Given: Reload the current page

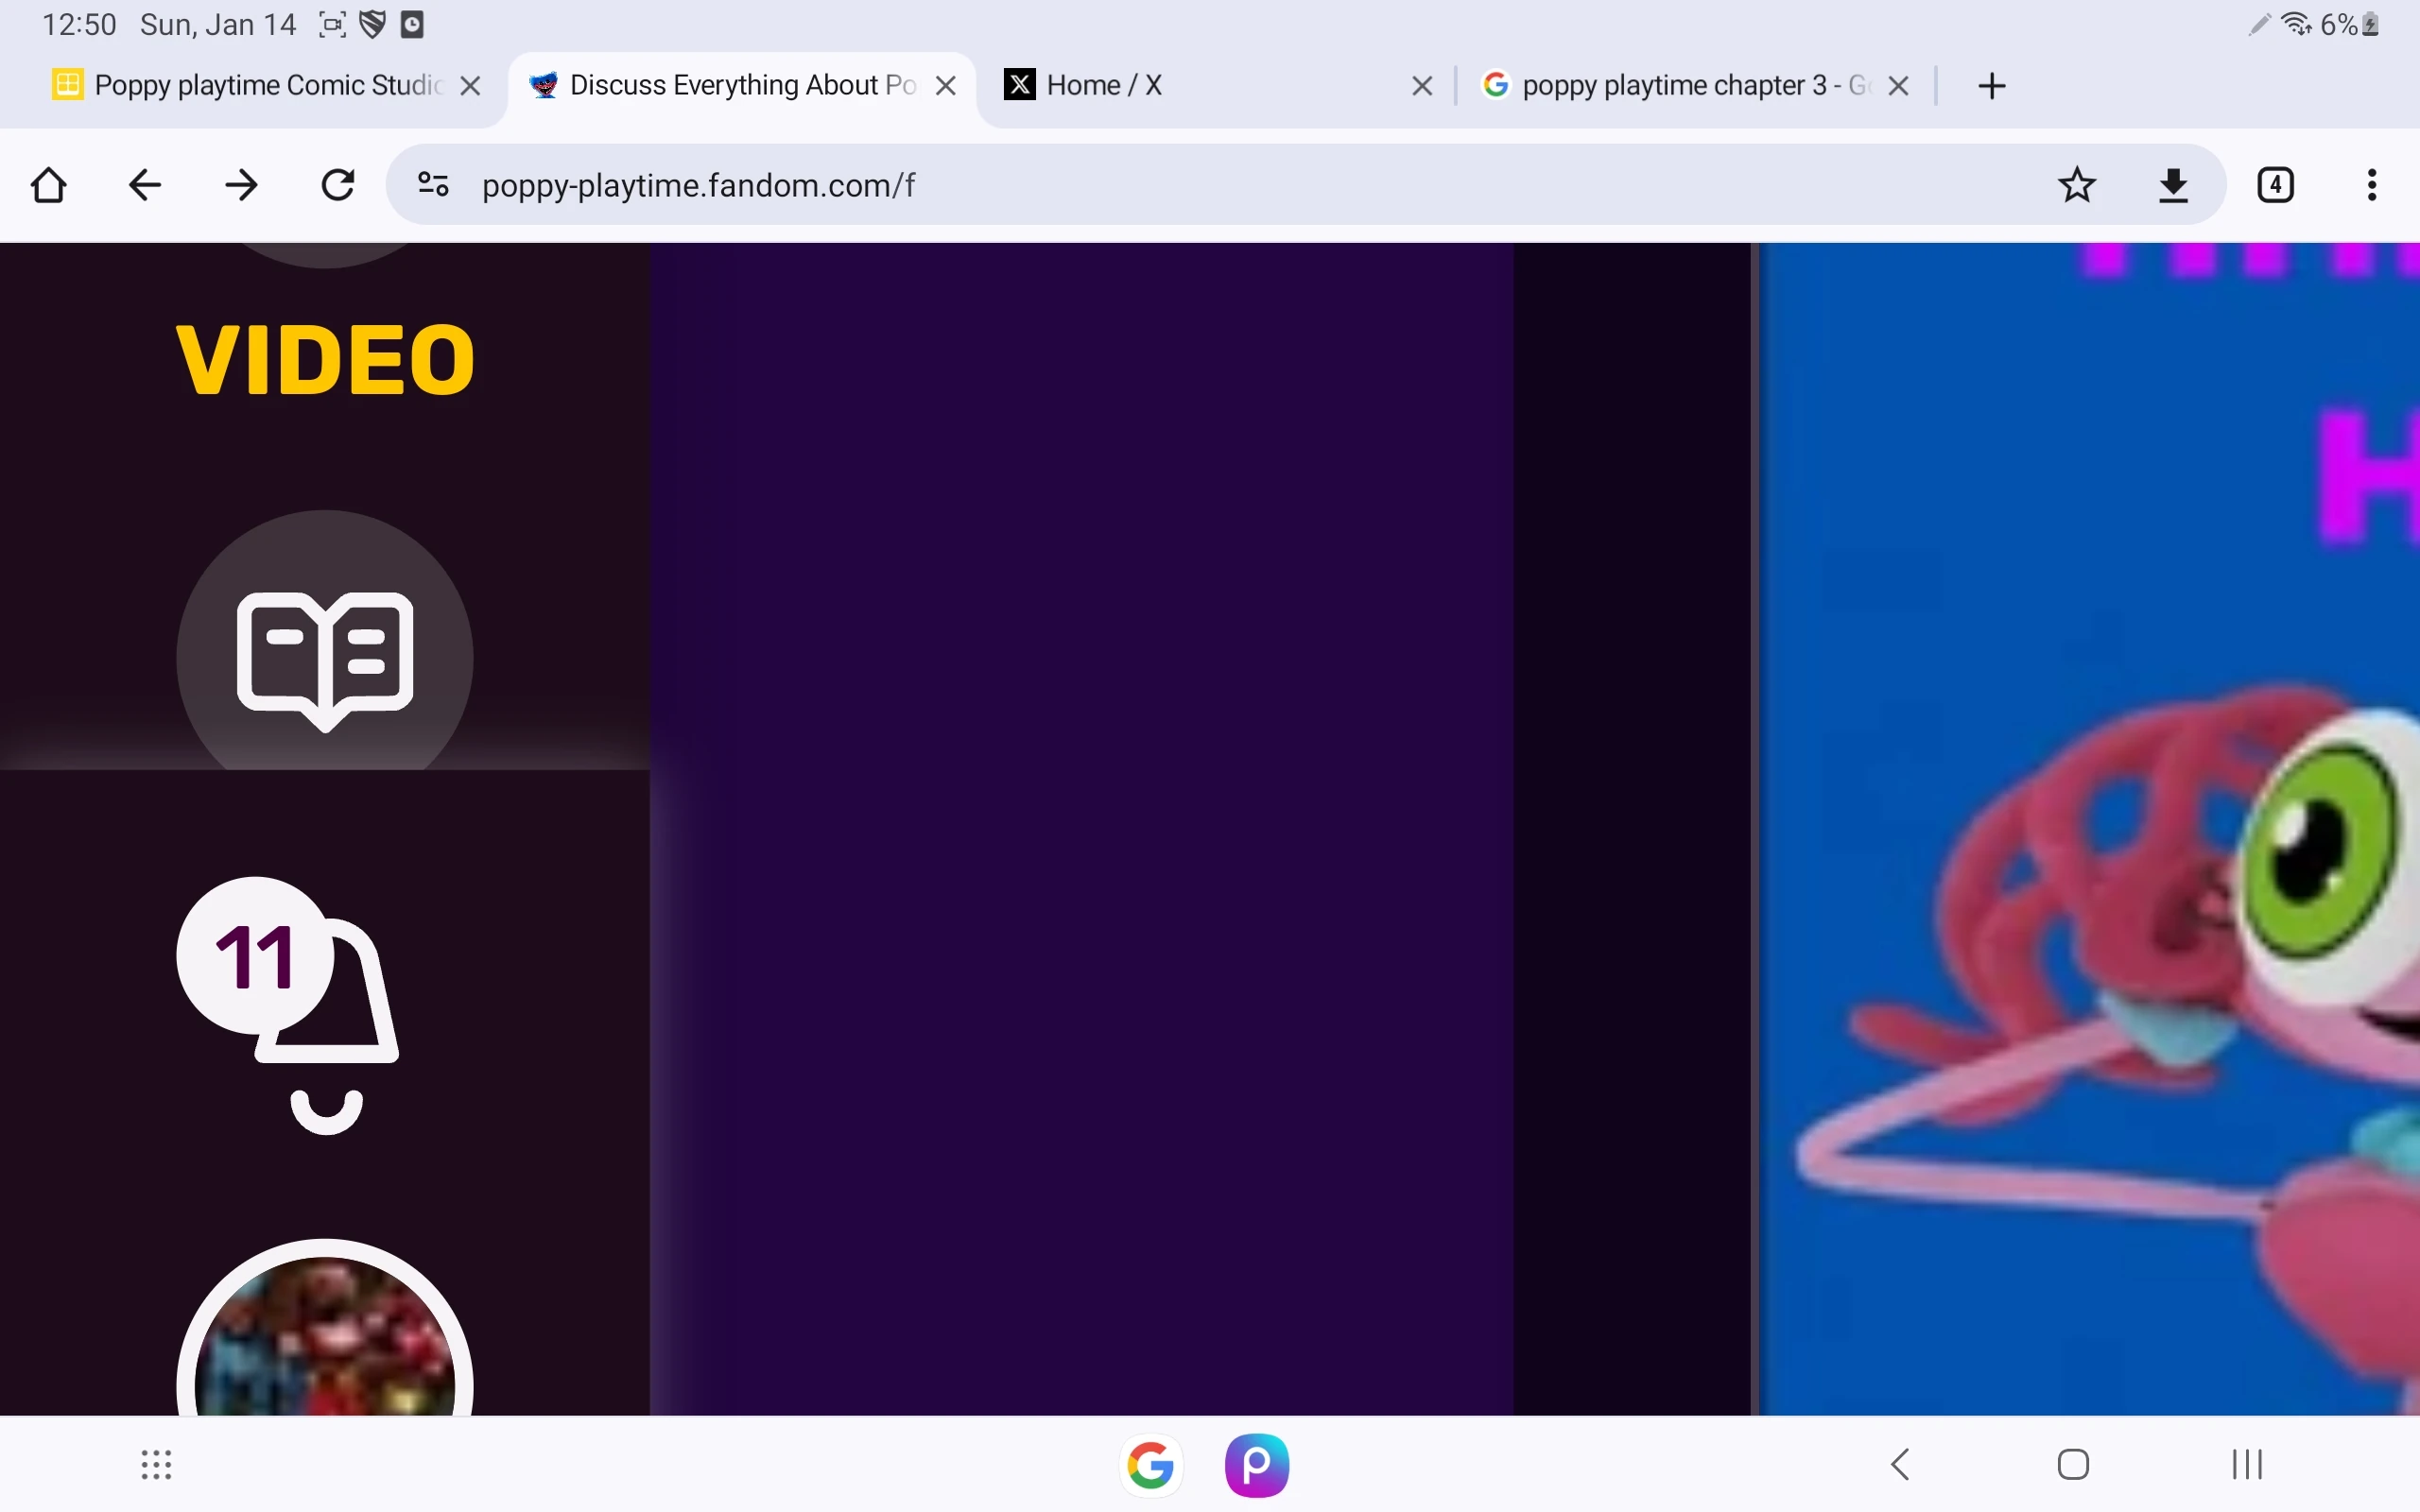Looking at the screenshot, I should click(338, 185).
